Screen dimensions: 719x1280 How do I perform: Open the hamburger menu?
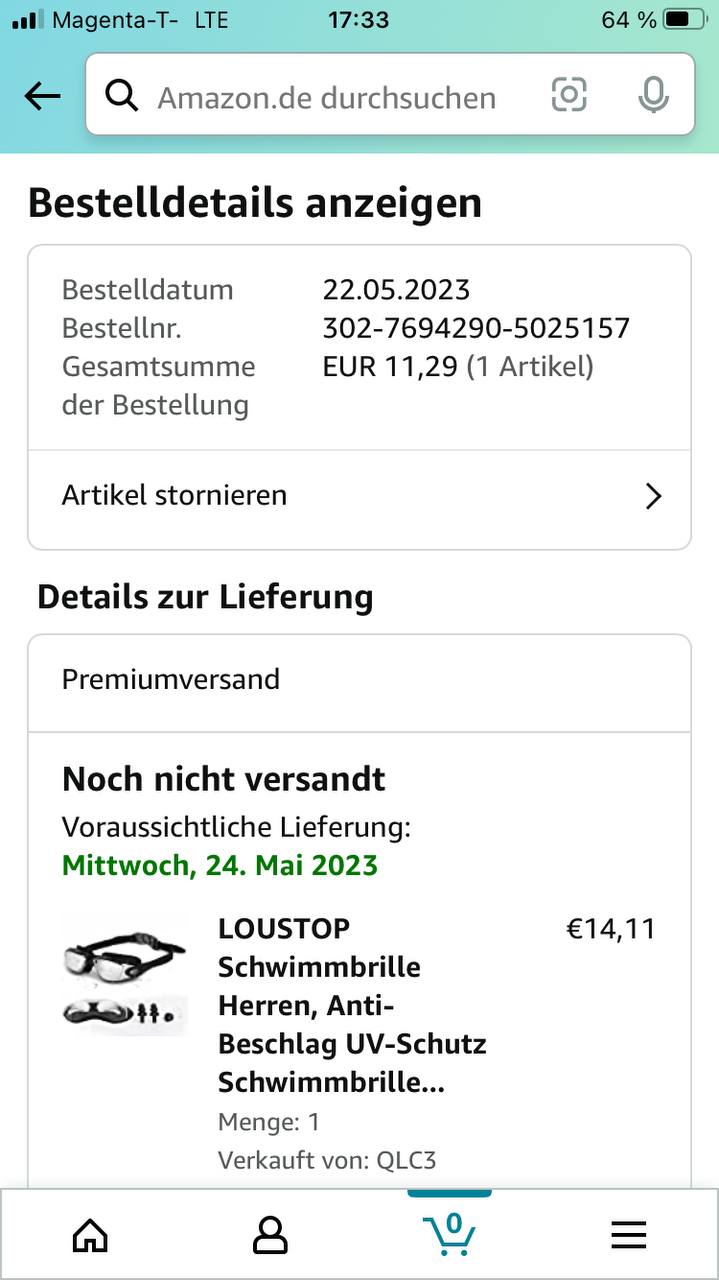point(629,1236)
